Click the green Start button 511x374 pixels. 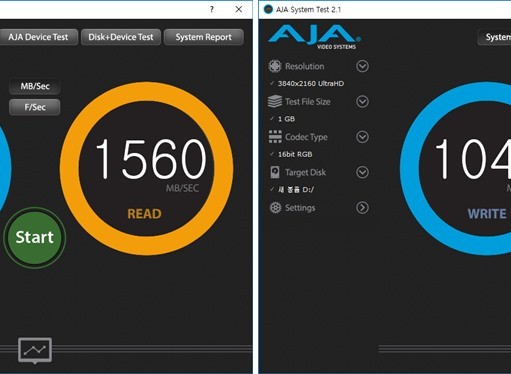pos(35,237)
